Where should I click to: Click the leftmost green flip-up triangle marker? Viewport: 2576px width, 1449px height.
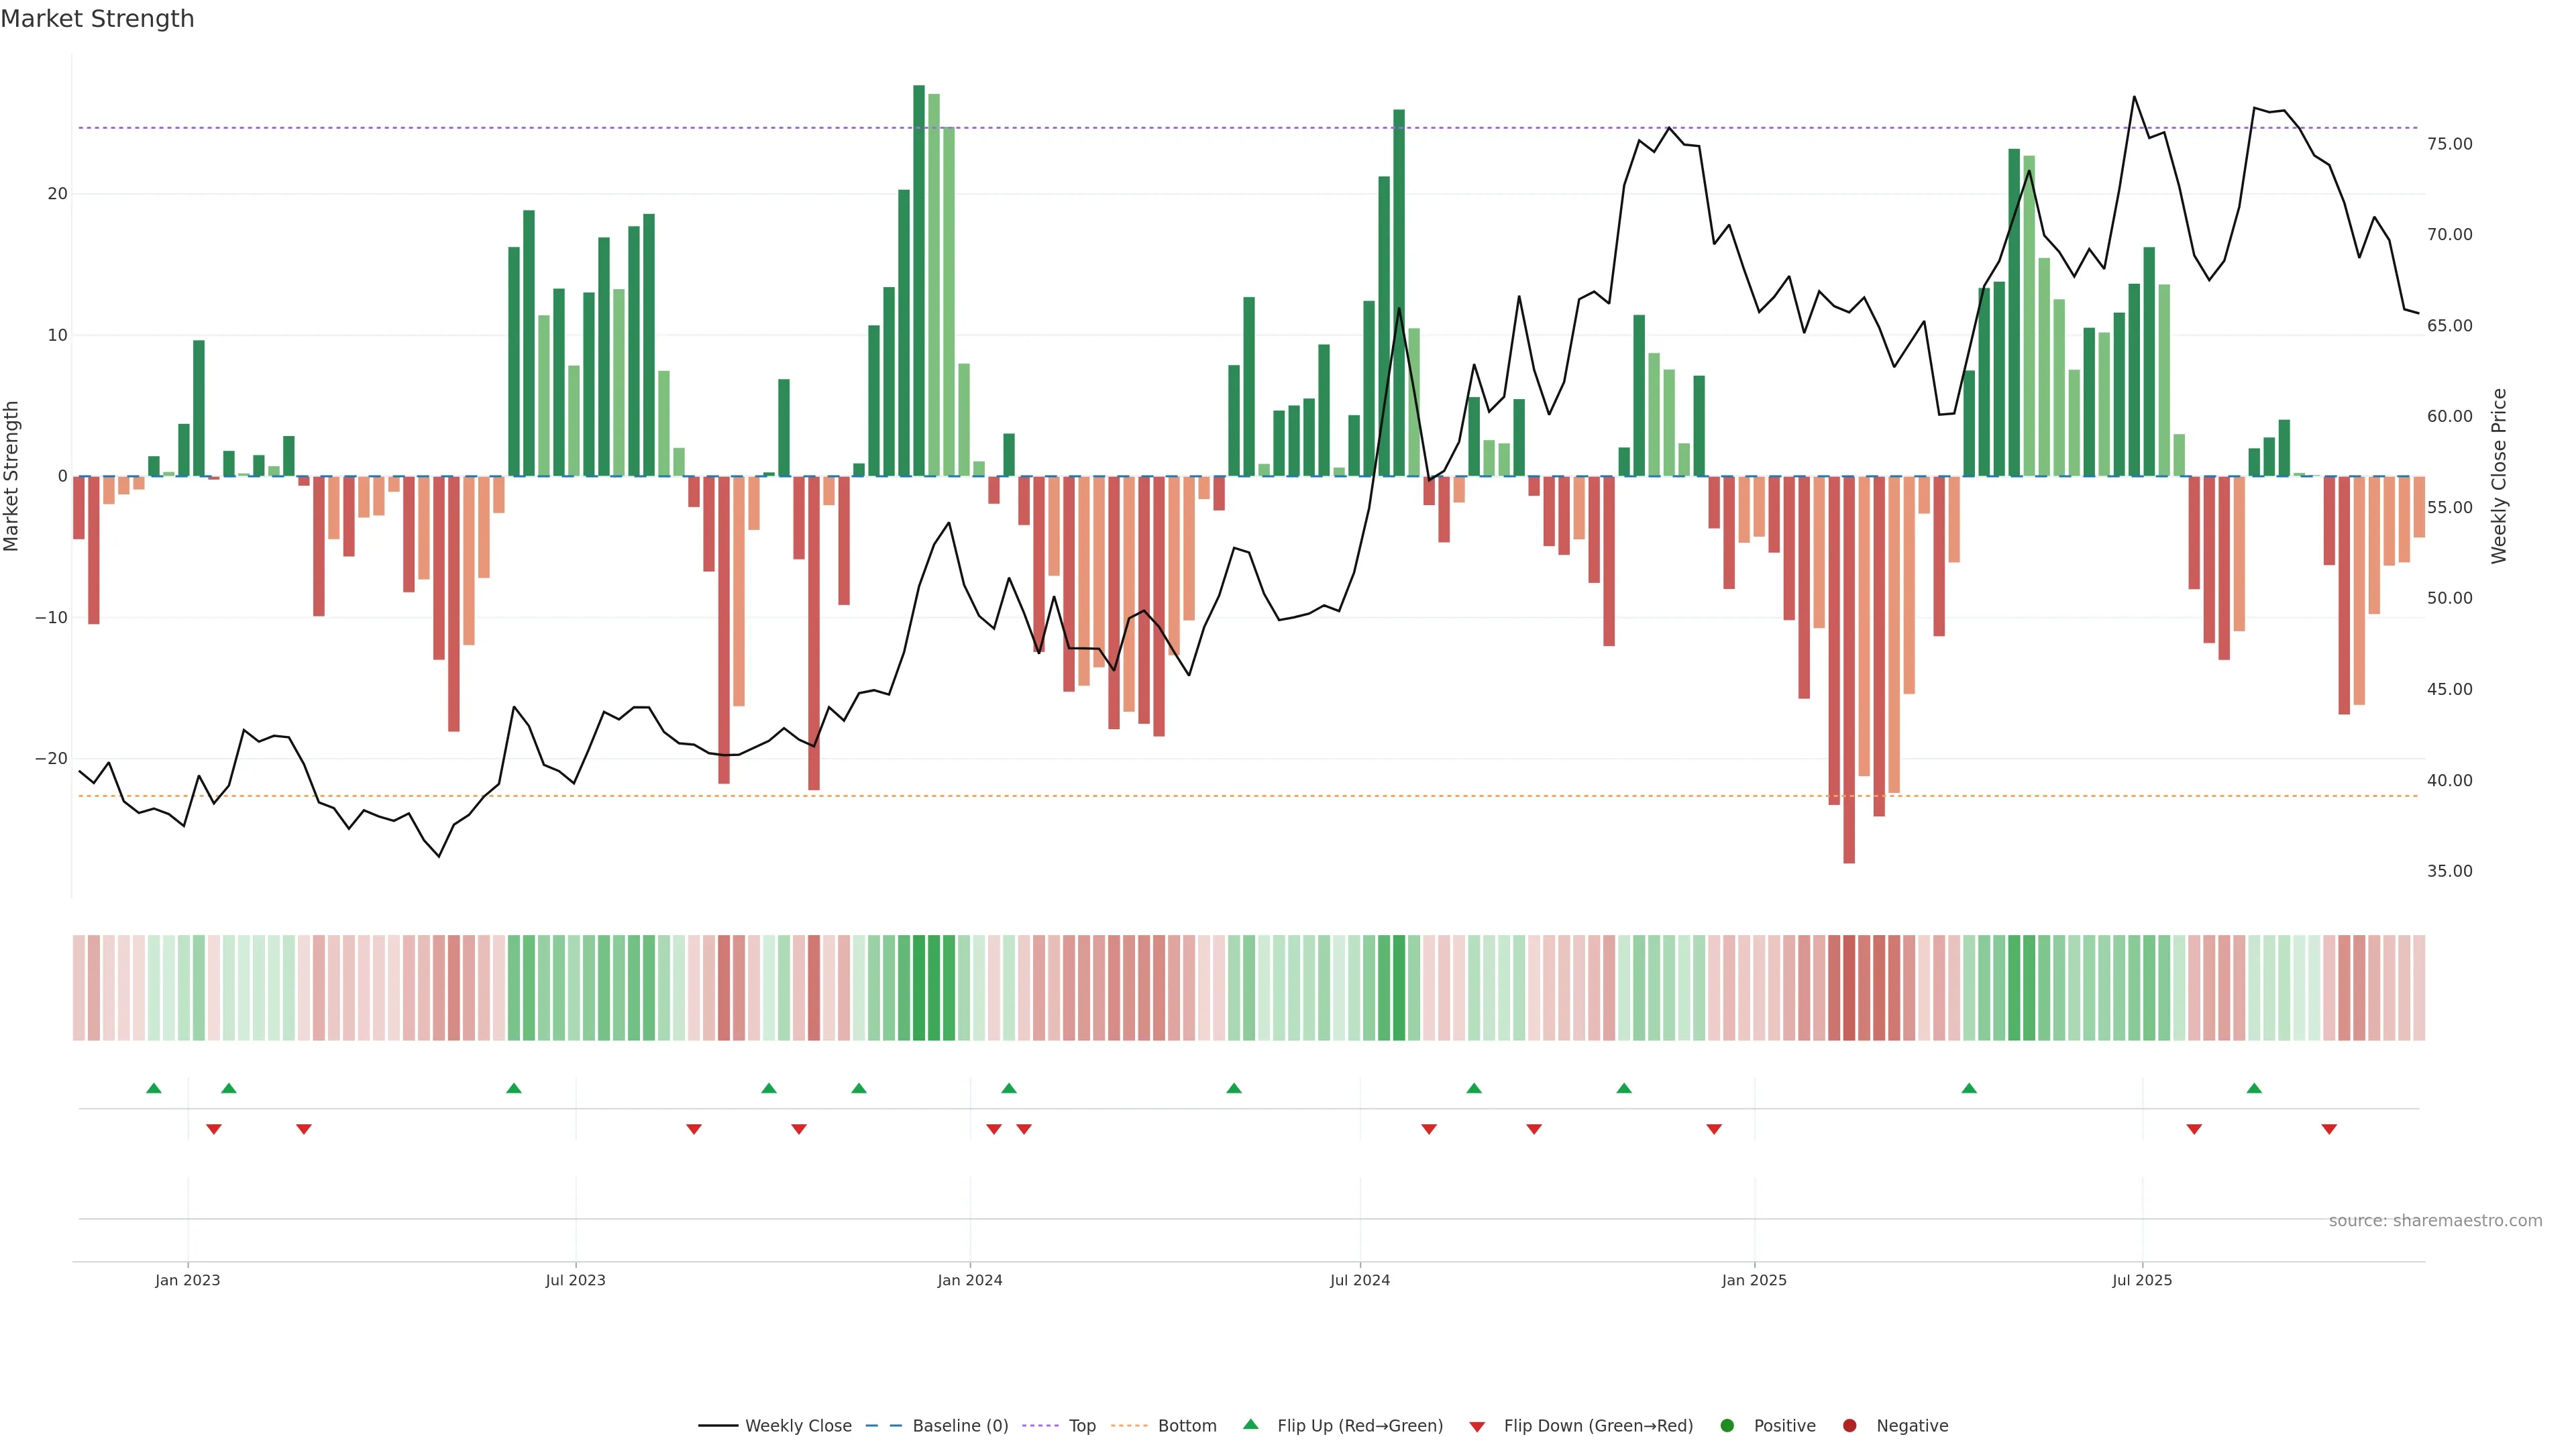(153, 1088)
